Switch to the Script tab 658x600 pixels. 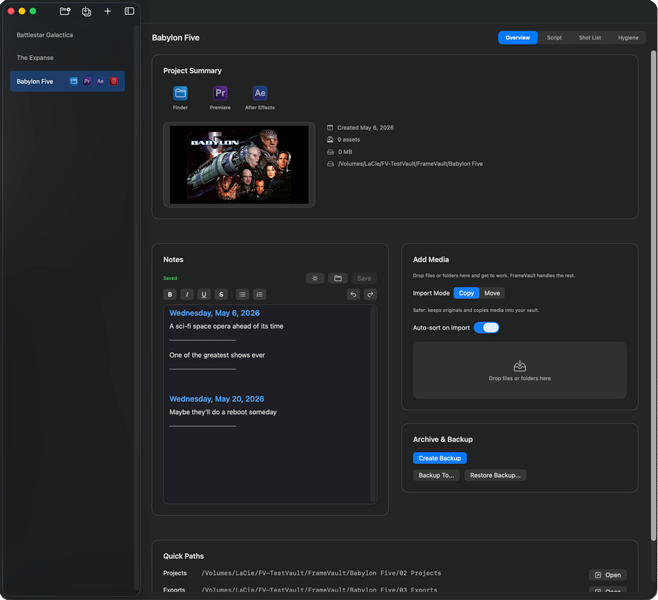[x=554, y=38]
